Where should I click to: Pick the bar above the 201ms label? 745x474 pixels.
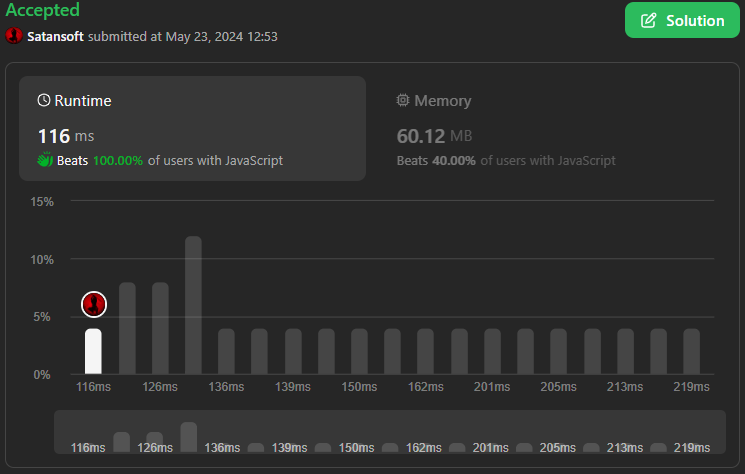pyautogui.click(x=492, y=351)
